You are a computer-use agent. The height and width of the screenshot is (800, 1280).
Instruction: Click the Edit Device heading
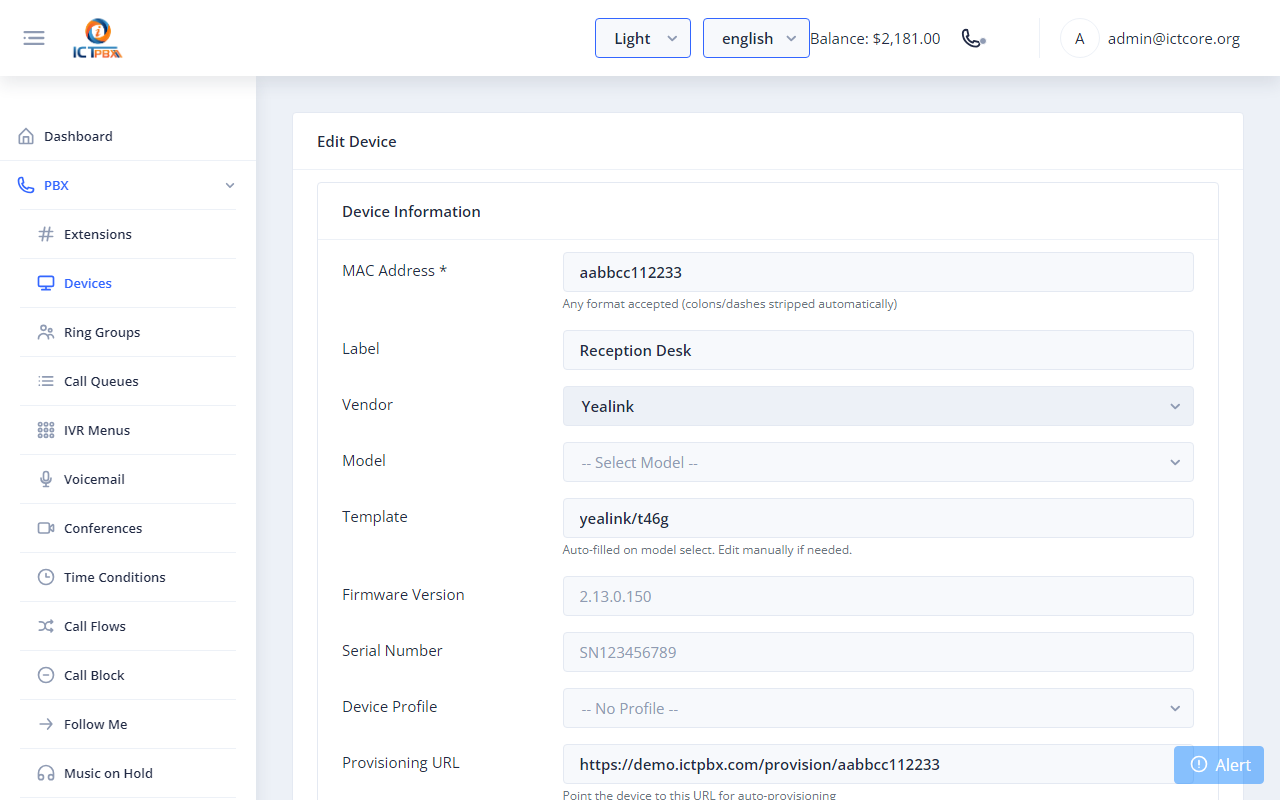pyautogui.click(x=357, y=142)
